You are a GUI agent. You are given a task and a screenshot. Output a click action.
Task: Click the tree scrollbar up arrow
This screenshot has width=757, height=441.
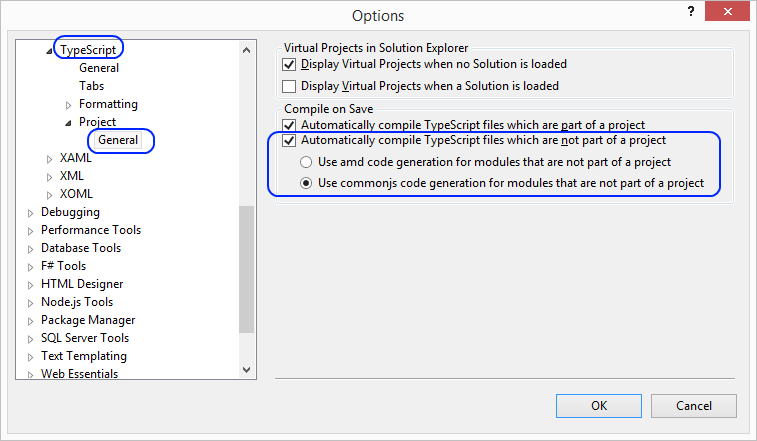(x=247, y=48)
